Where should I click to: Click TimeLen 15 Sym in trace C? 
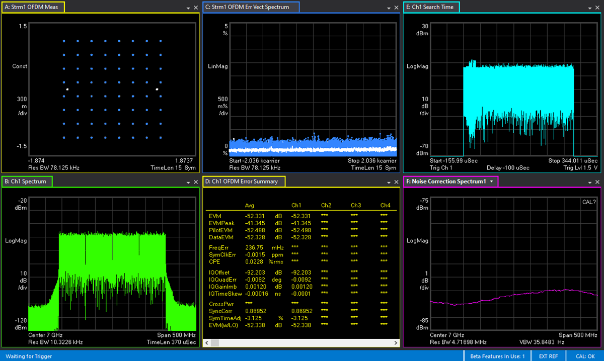374,168
